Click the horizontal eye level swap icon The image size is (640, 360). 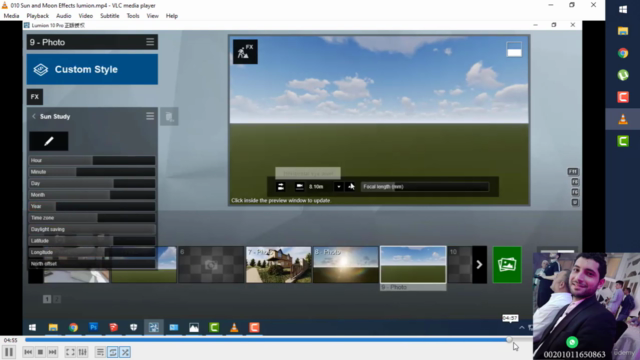(x=281, y=187)
